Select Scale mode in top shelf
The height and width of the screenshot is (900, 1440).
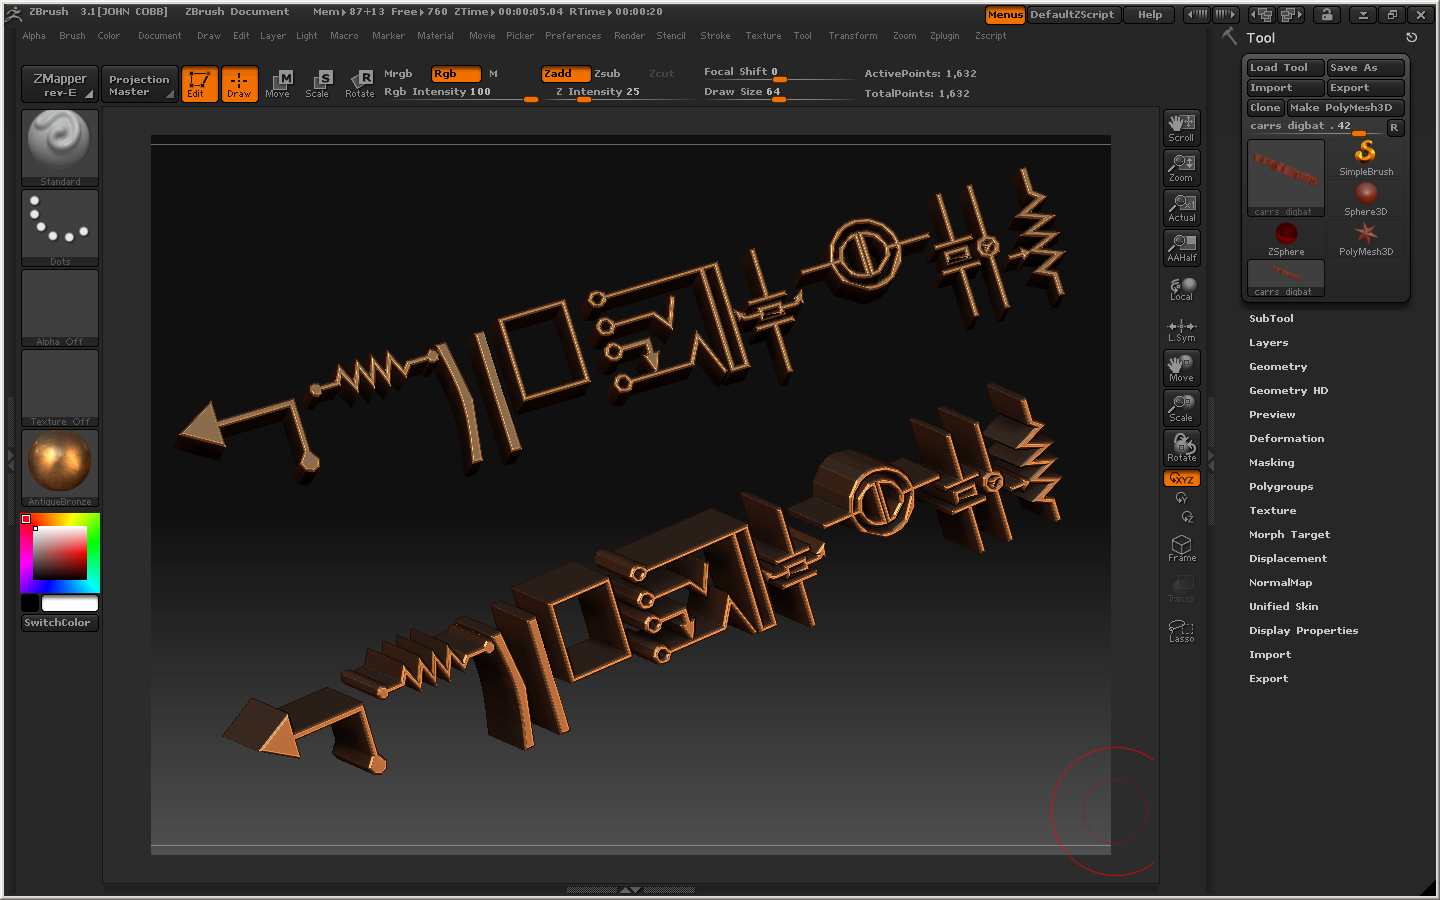coord(318,84)
